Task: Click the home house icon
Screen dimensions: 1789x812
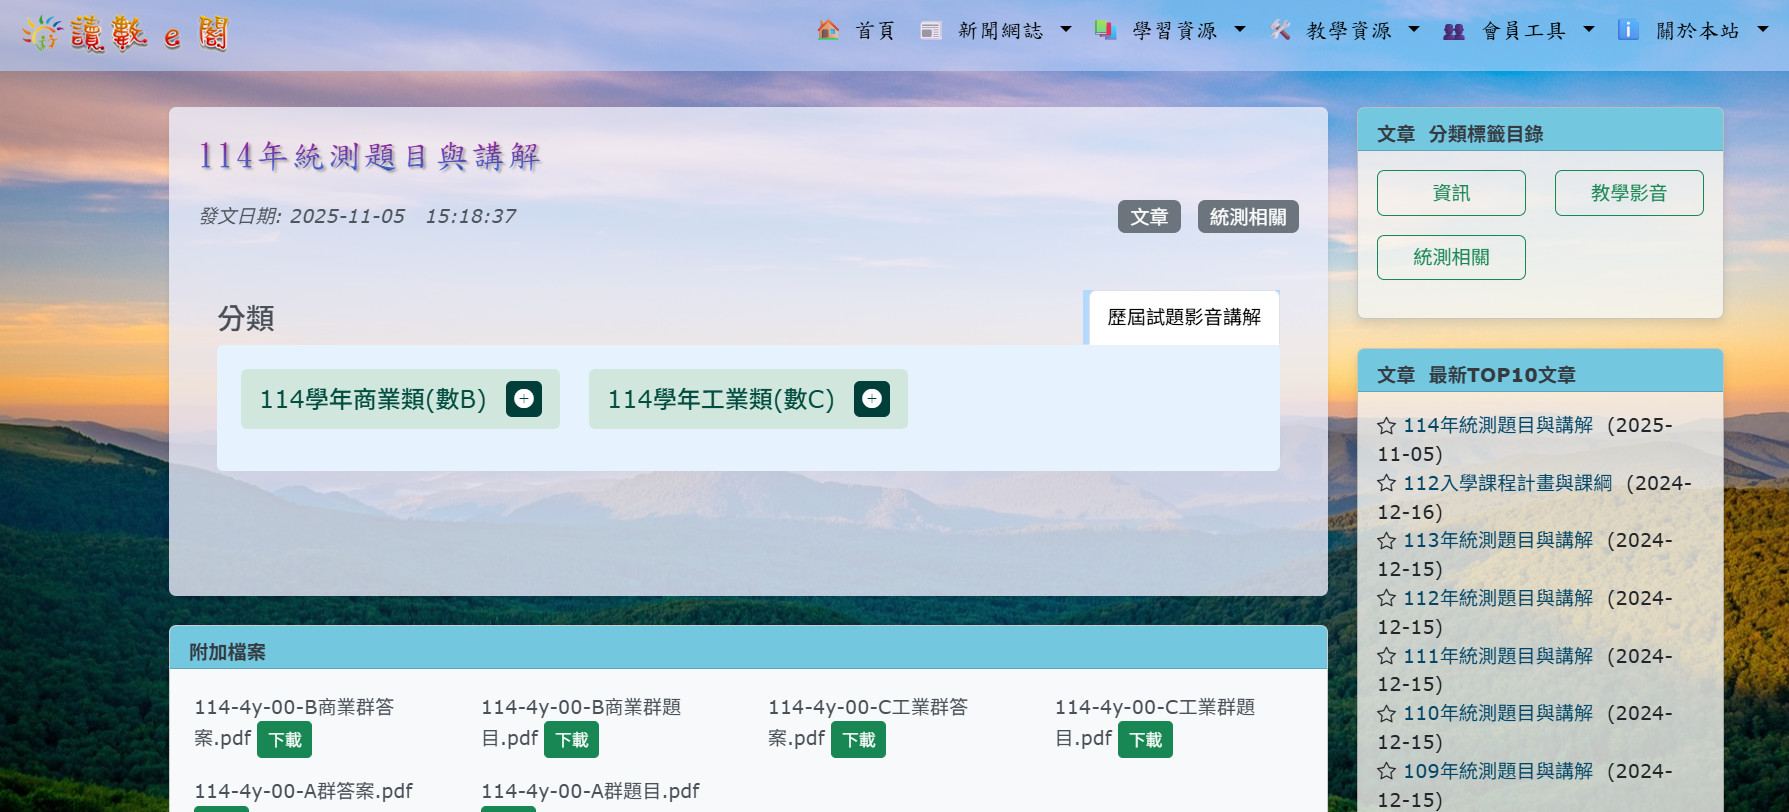Action: (828, 30)
